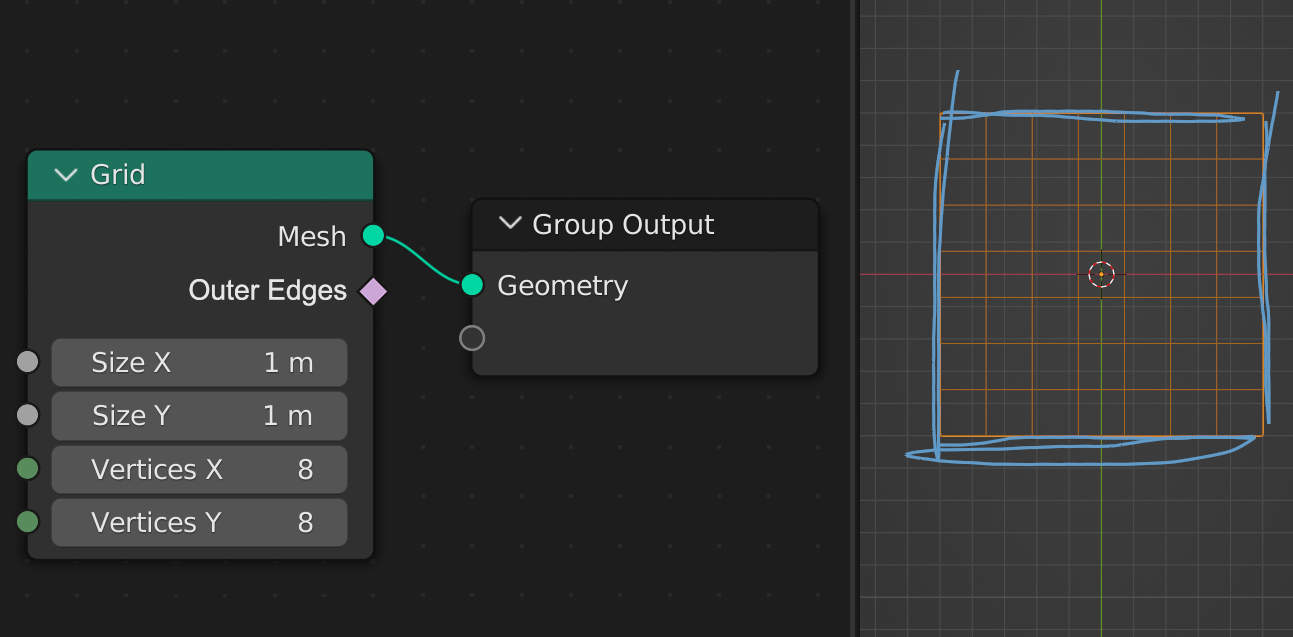Click the Outer Edges diamond output socket
1293x637 pixels.
pos(373,291)
